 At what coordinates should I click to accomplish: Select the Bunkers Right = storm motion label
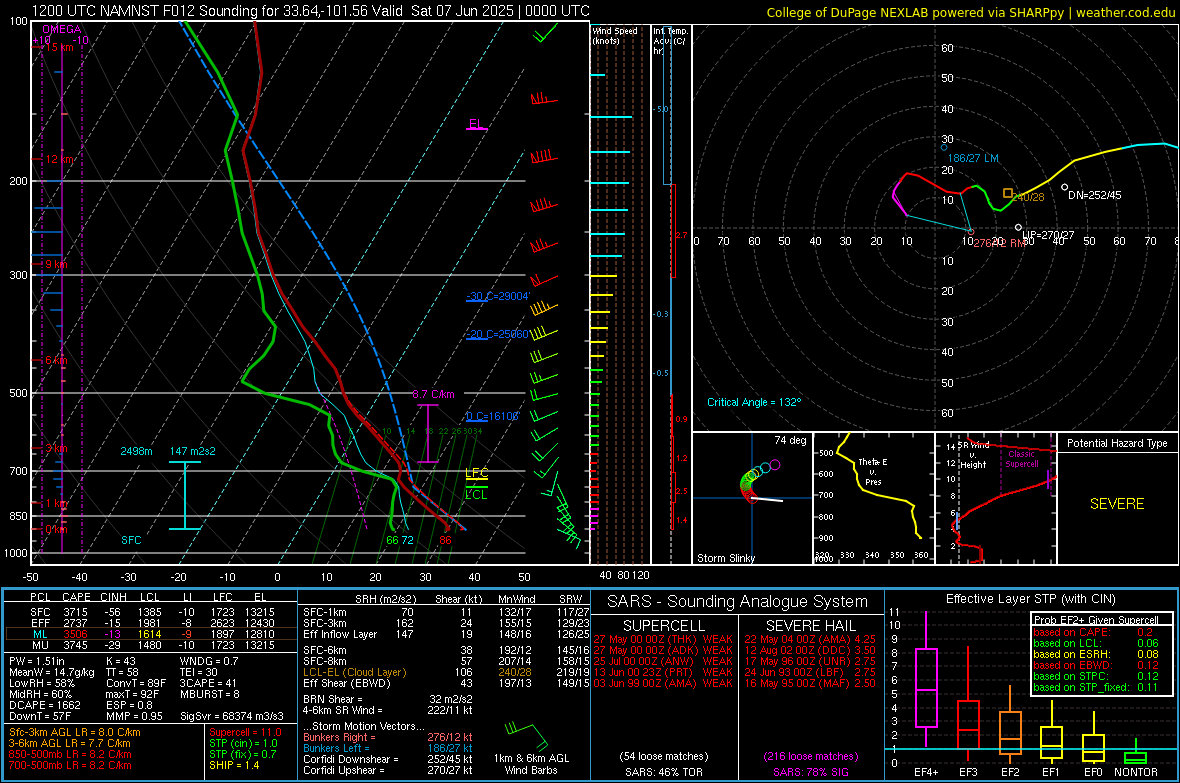point(339,738)
